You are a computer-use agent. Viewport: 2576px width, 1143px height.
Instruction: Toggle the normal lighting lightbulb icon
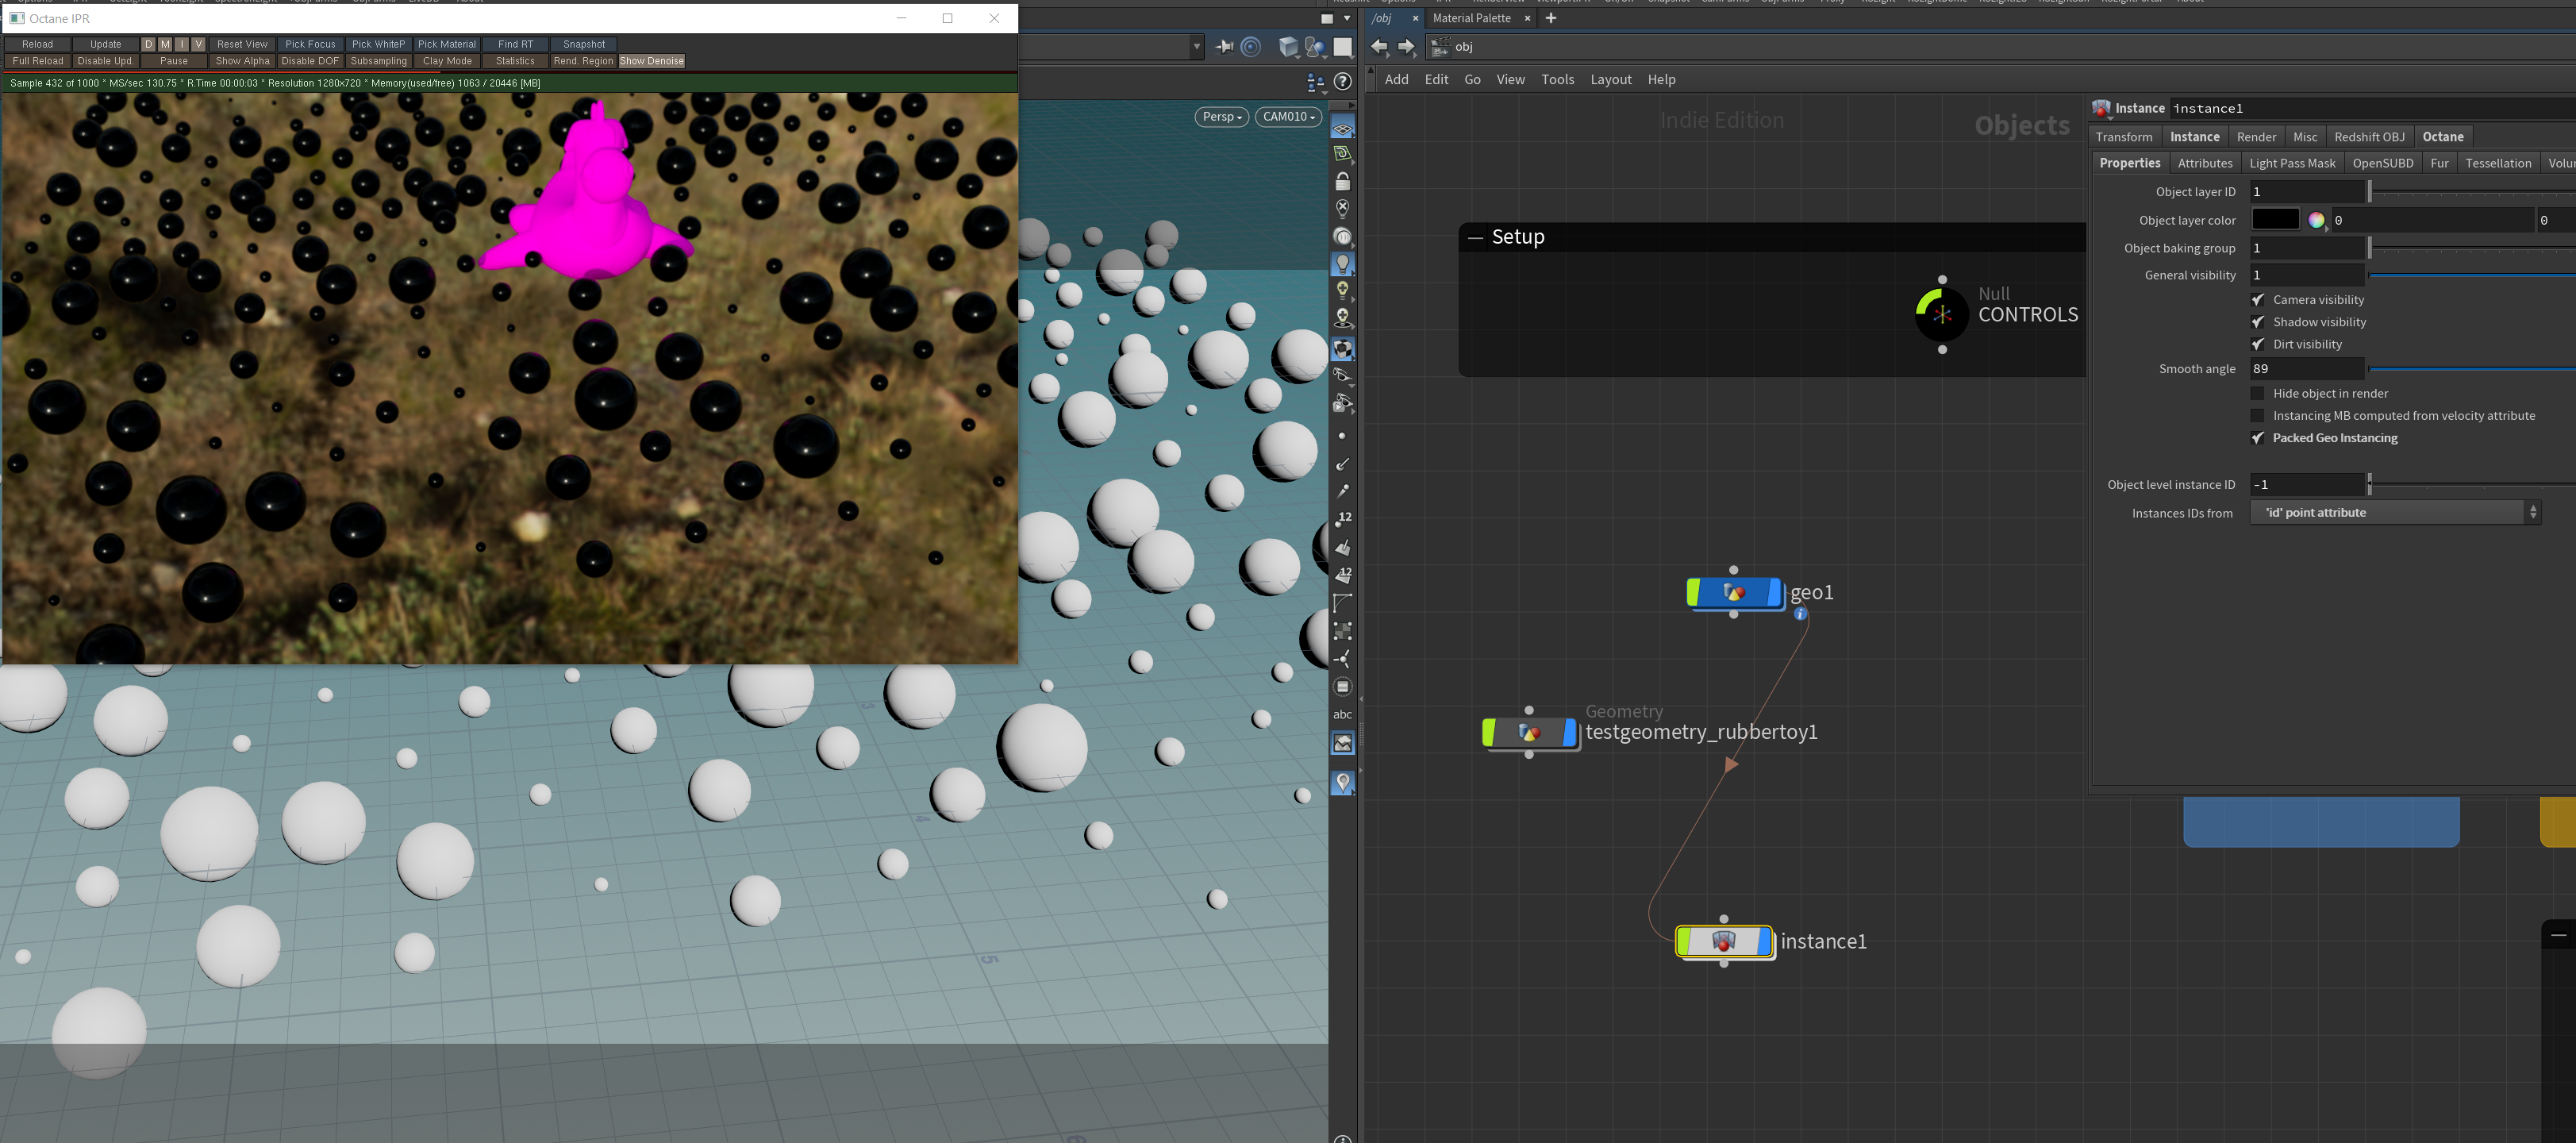[1342, 264]
